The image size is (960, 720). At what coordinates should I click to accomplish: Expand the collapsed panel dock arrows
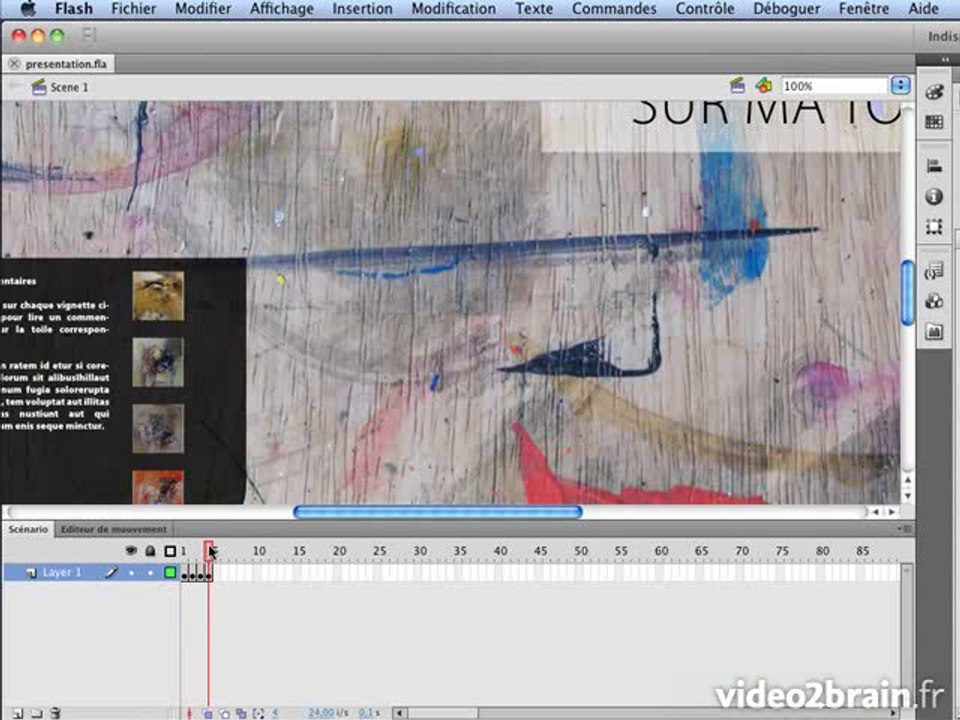tap(946, 59)
